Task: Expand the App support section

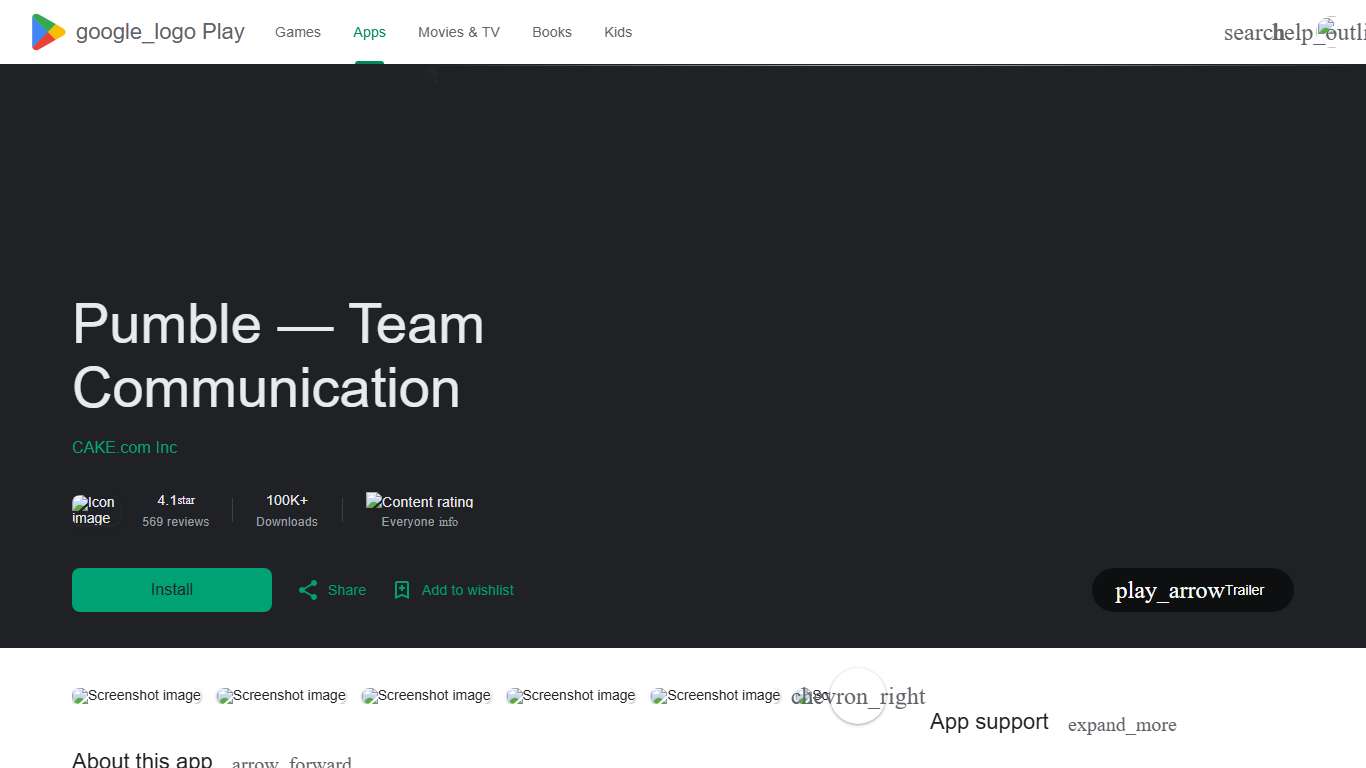Action: click(1122, 725)
